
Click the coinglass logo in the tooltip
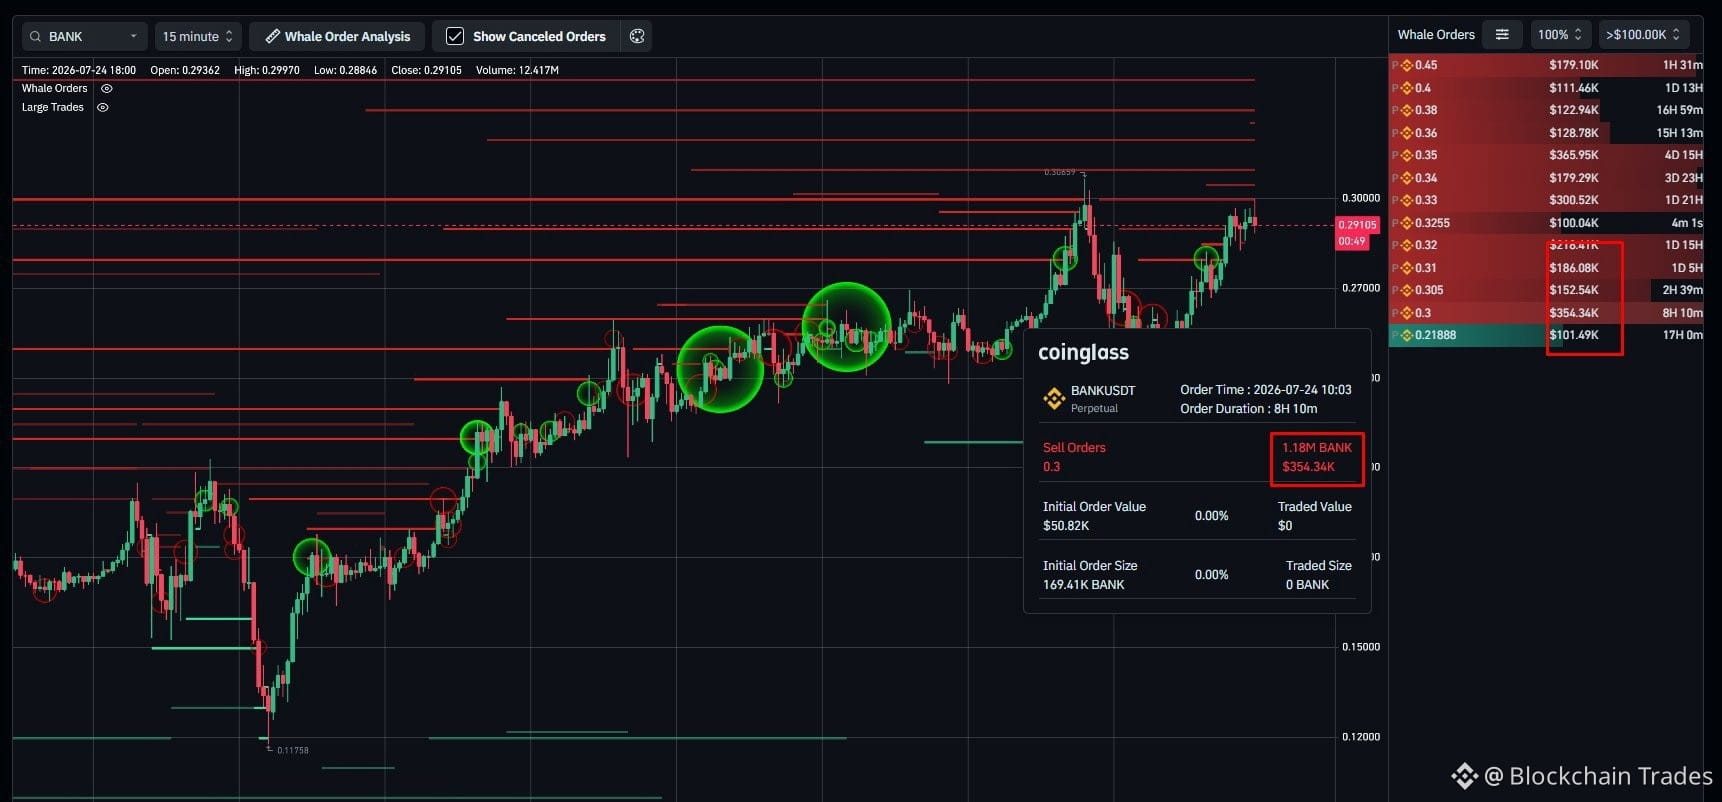click(x=1083, y=352)
